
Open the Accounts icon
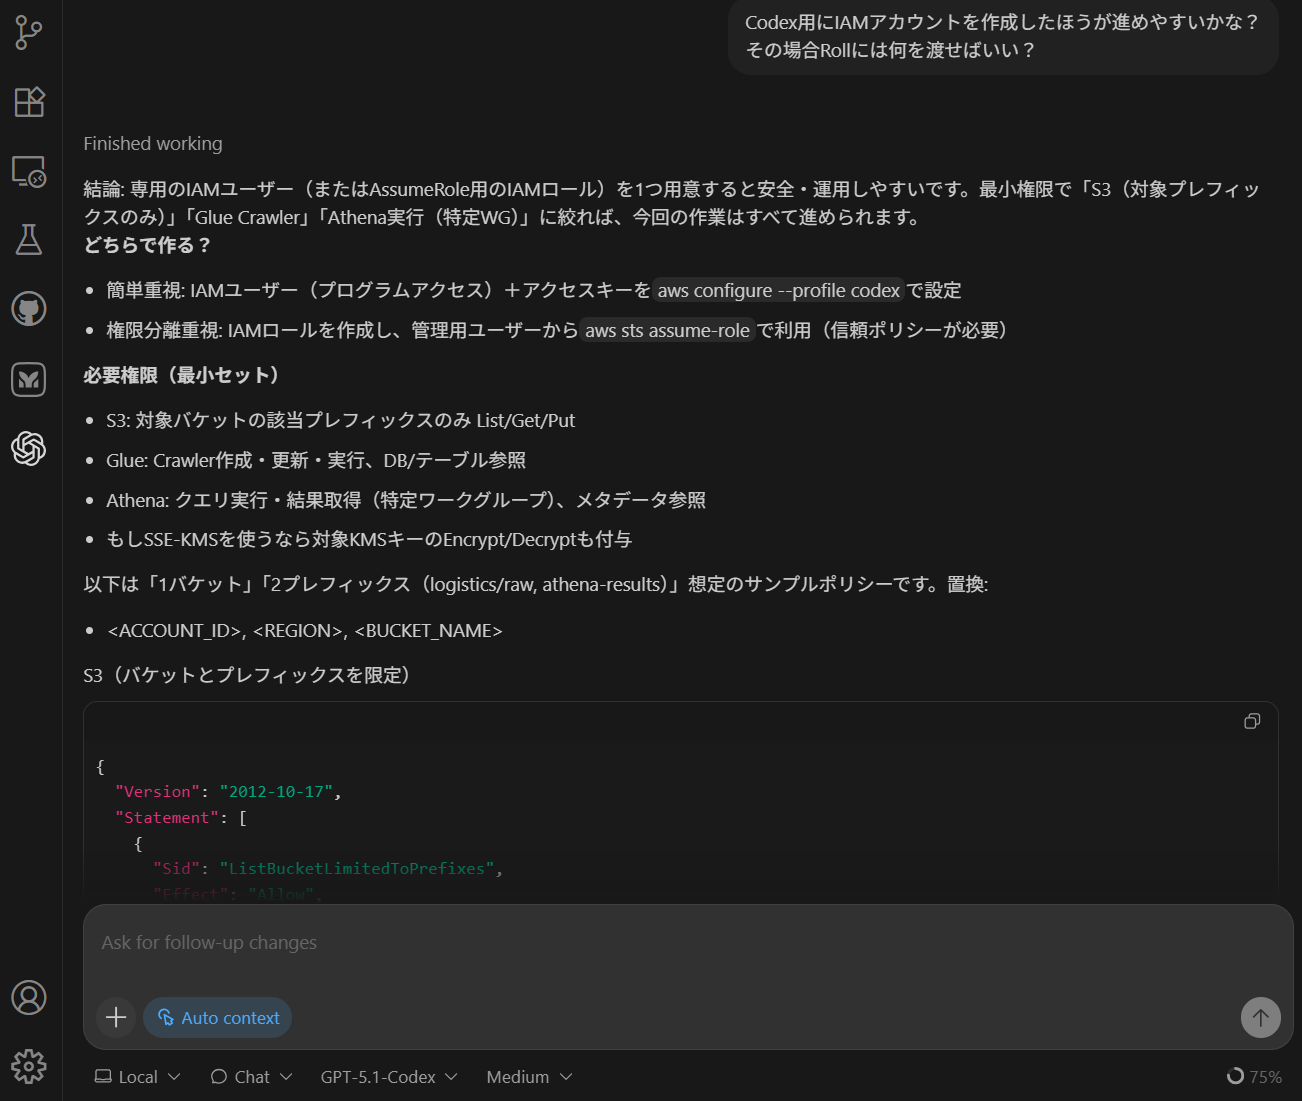(29, 998)
